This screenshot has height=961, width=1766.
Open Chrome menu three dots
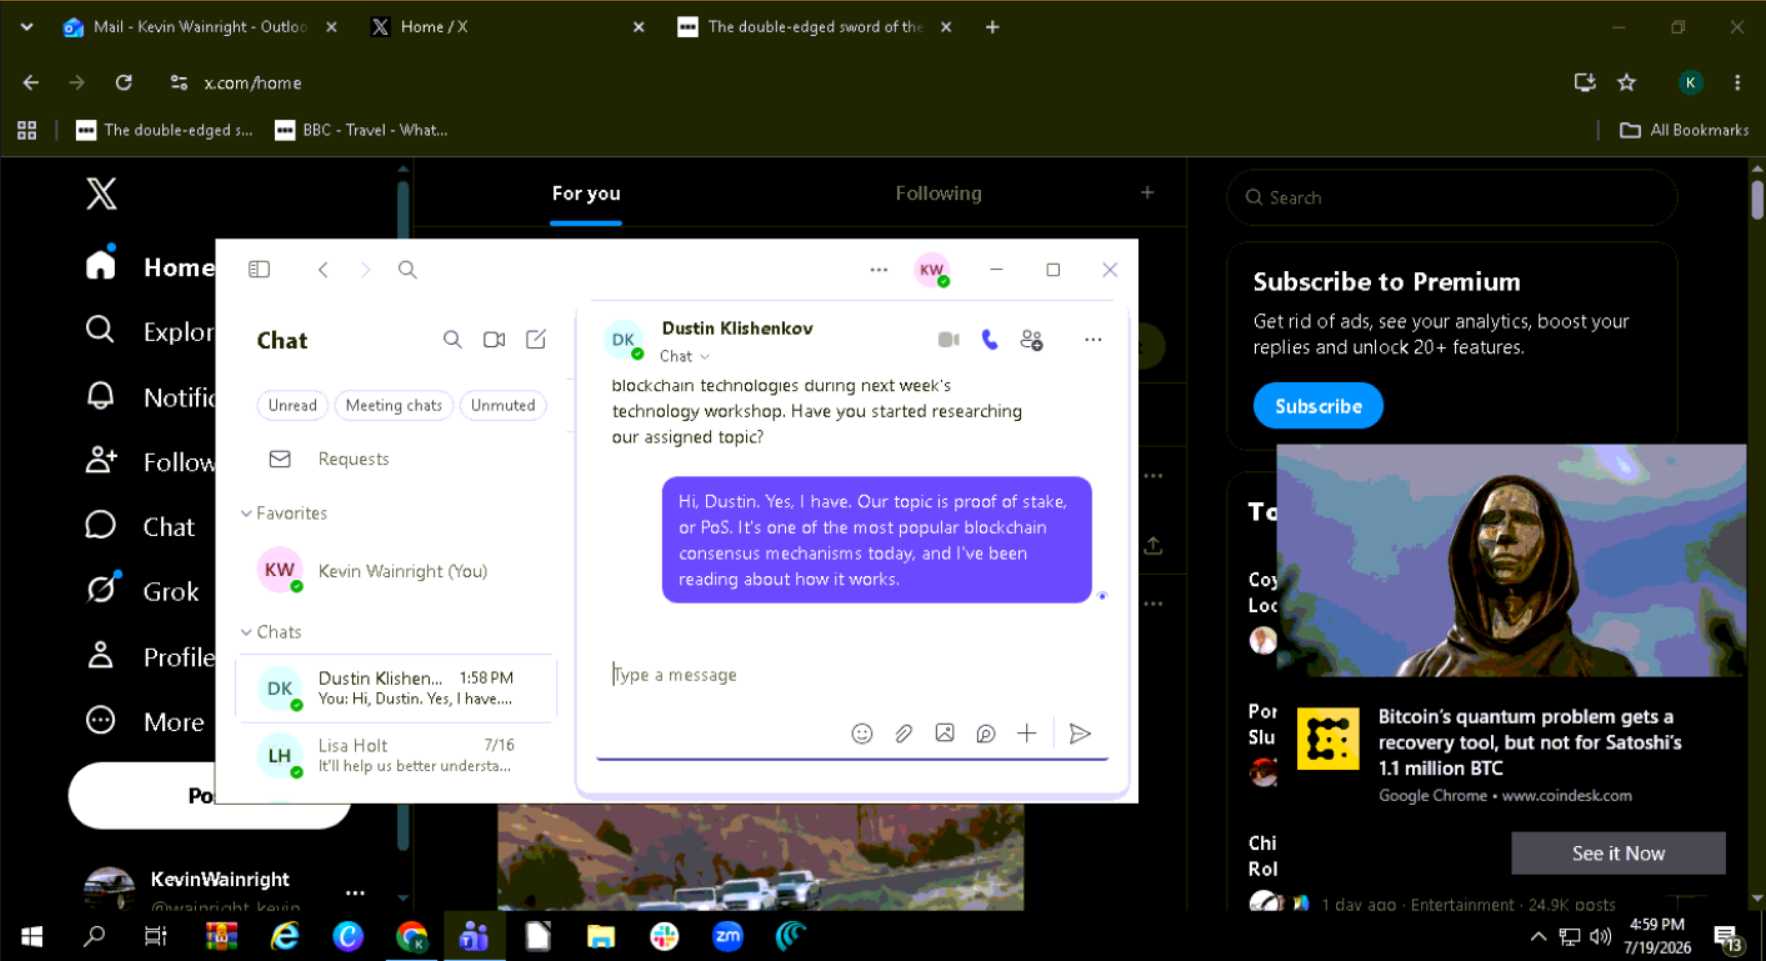(1737, 82)
